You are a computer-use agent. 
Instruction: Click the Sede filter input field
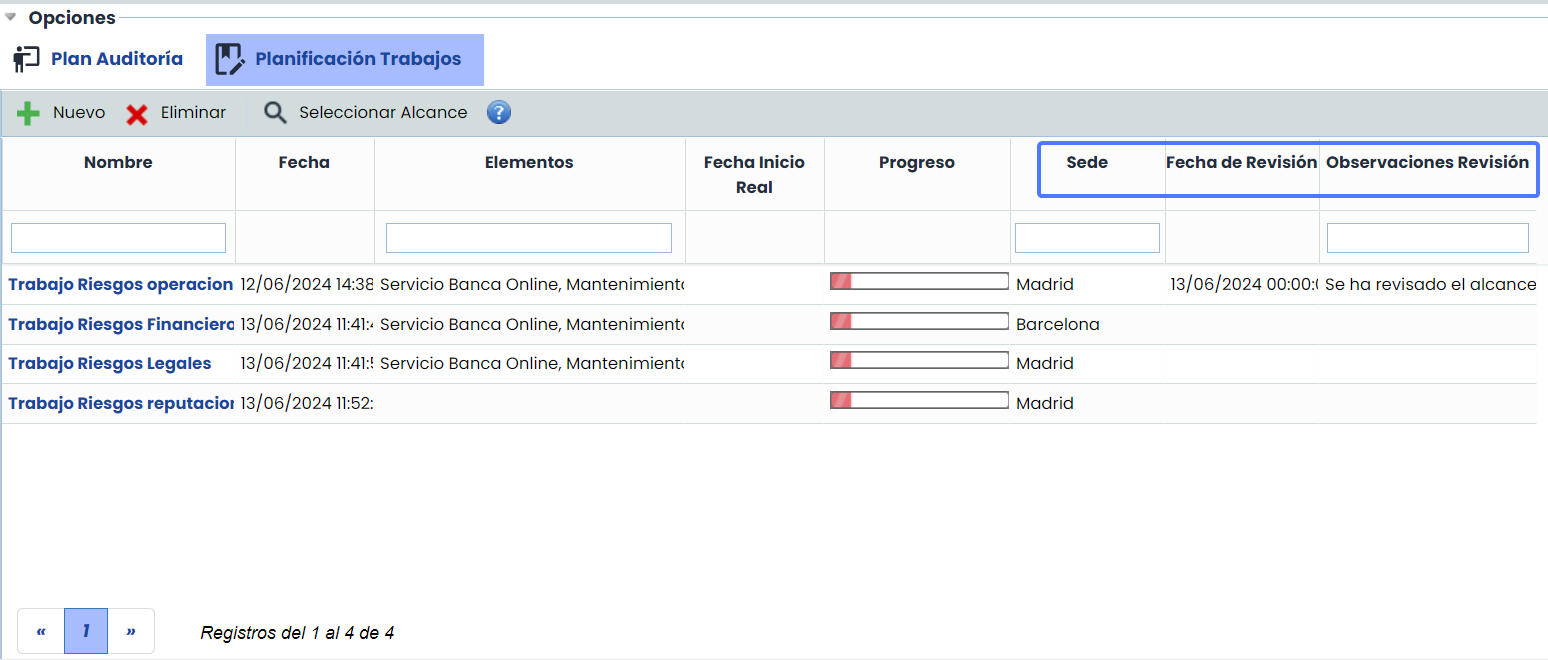click(x=1087, y=238)
